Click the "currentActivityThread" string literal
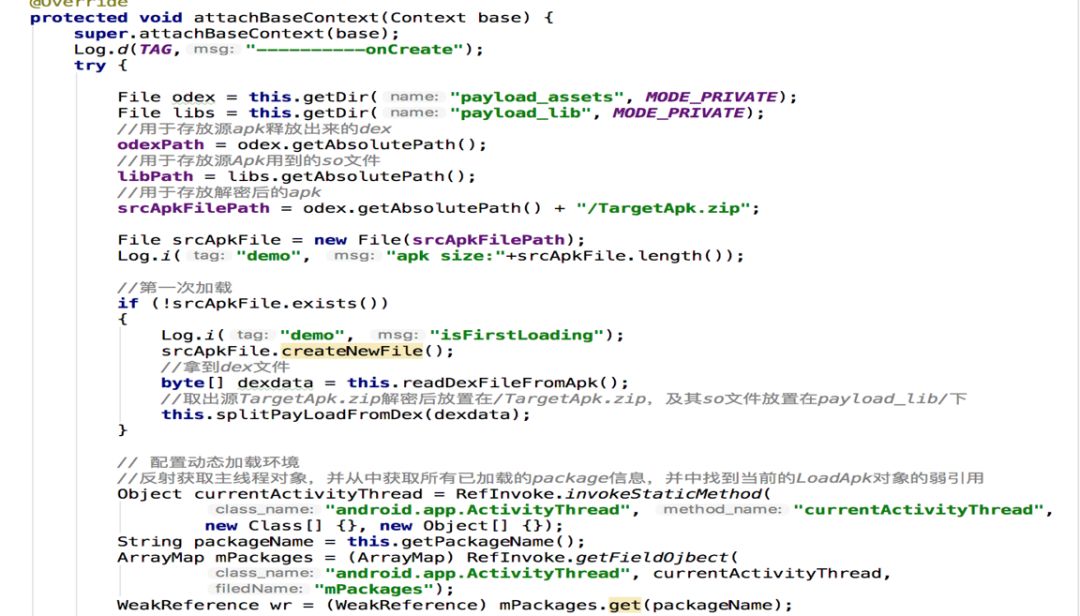Viewport: 1080px width, 616px height. click(919, 510)
